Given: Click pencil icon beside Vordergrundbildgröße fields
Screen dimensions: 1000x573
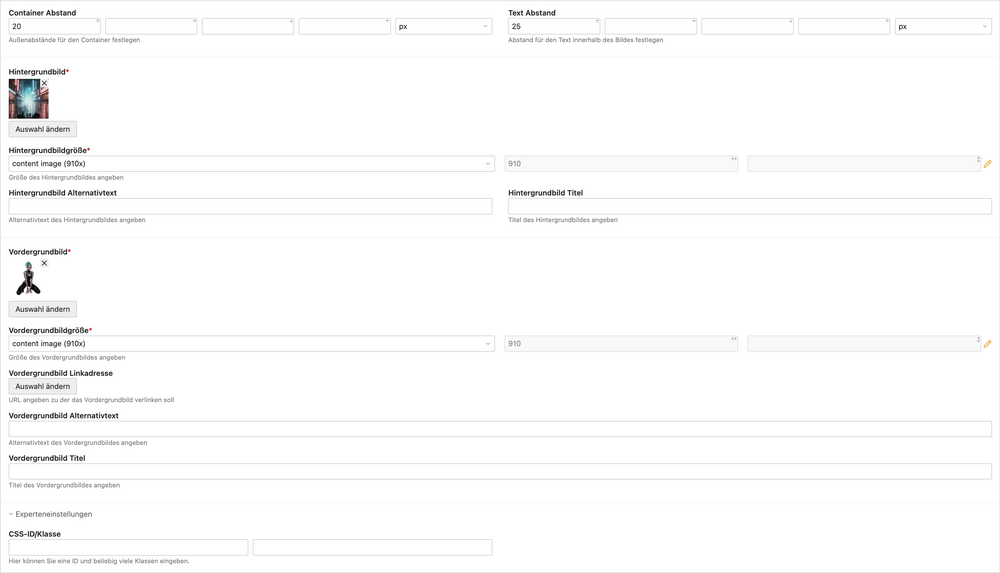Looking at the screenshot, I should [987, 344].
